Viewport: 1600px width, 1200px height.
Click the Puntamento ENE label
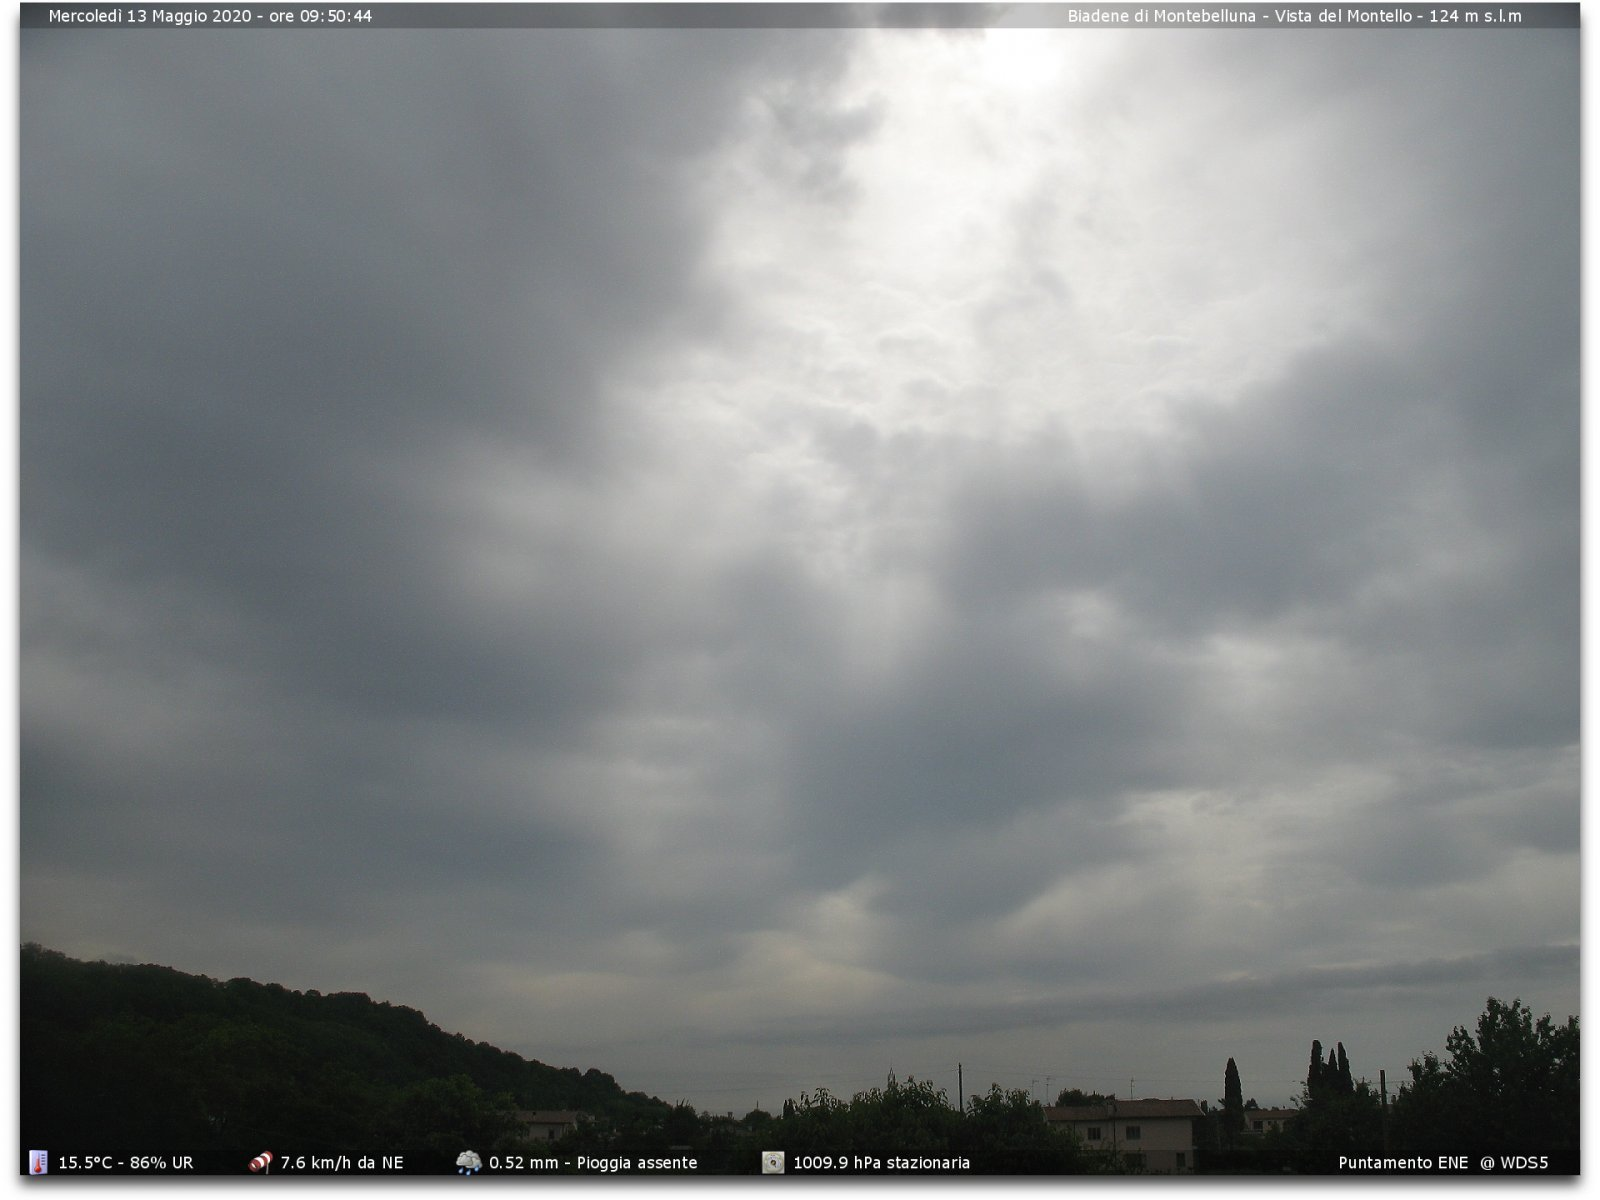pyautogui.click(x=1403, y=1163)
